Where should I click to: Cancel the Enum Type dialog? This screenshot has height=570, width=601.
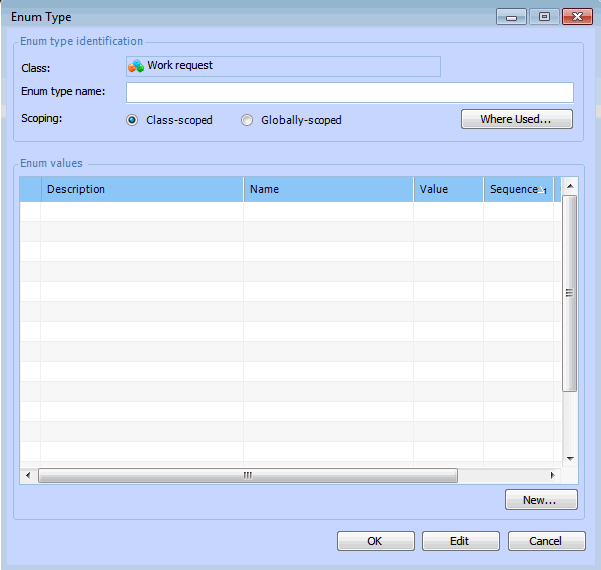[546, 541]
